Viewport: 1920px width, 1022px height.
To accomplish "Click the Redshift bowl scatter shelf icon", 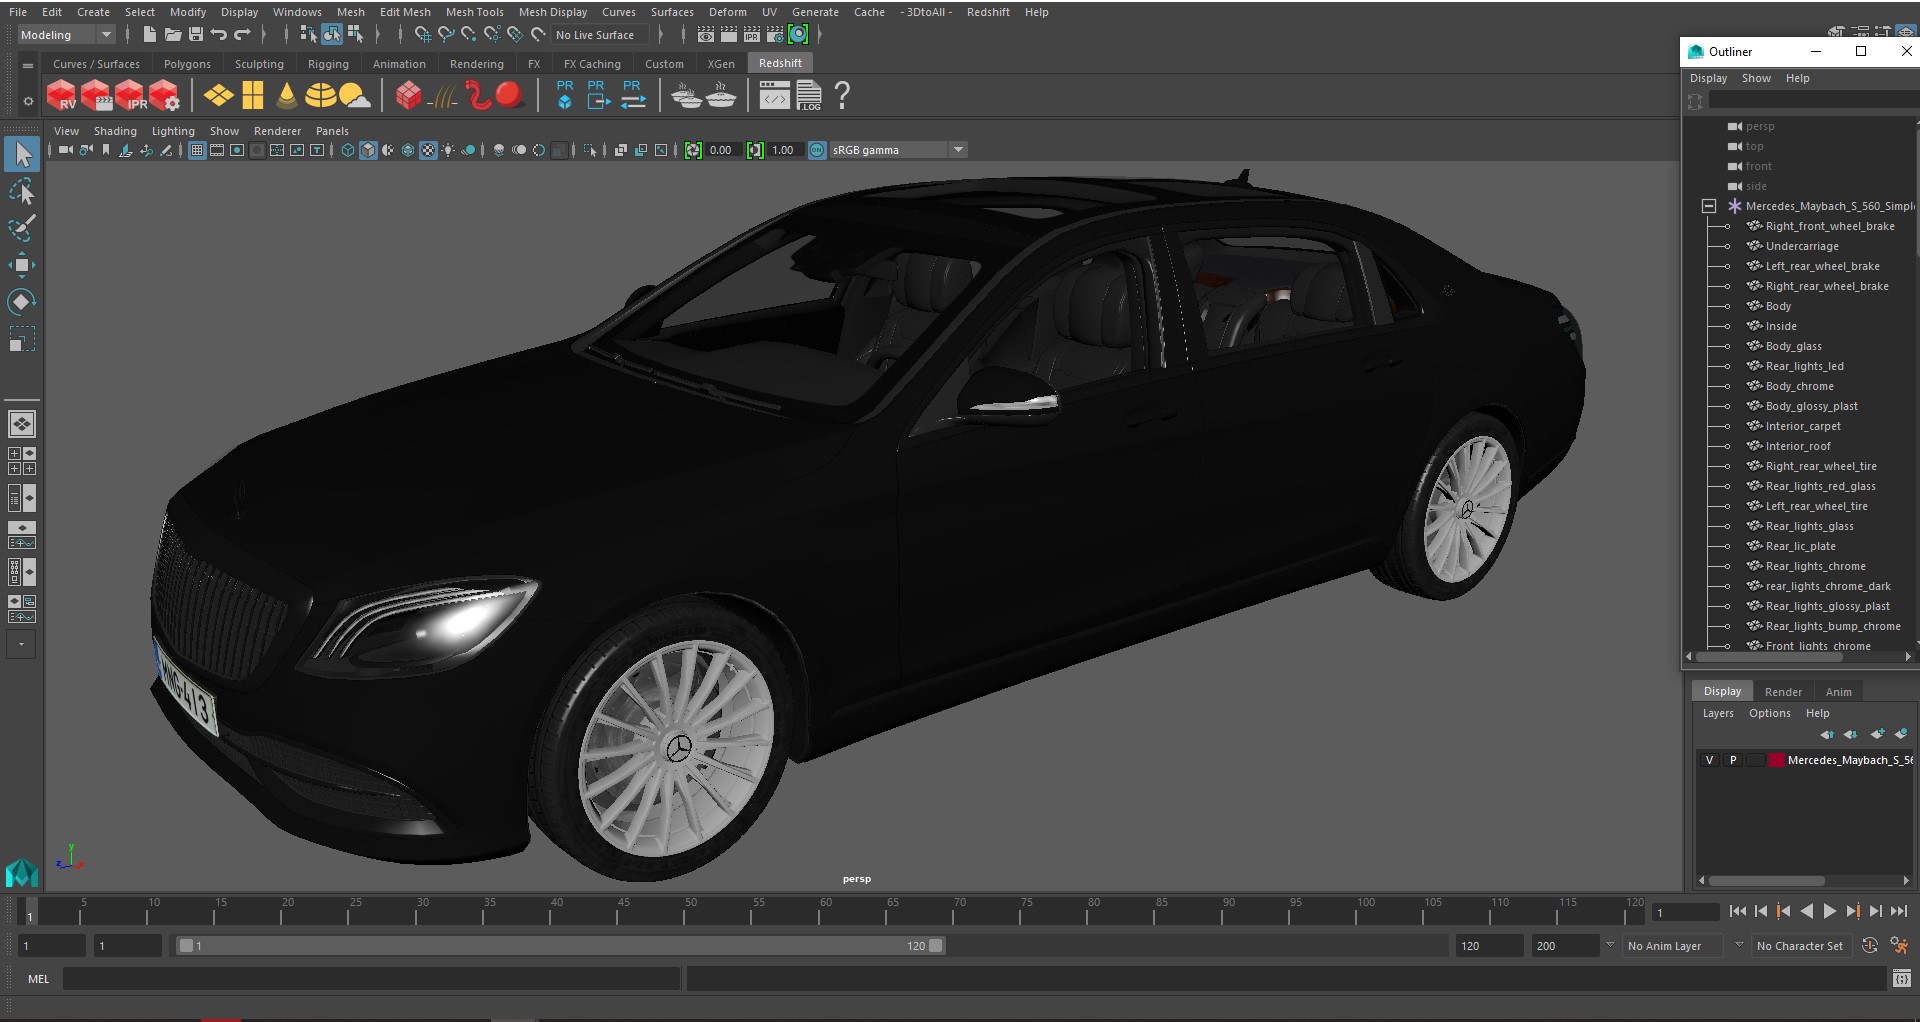I will (686, 96).
